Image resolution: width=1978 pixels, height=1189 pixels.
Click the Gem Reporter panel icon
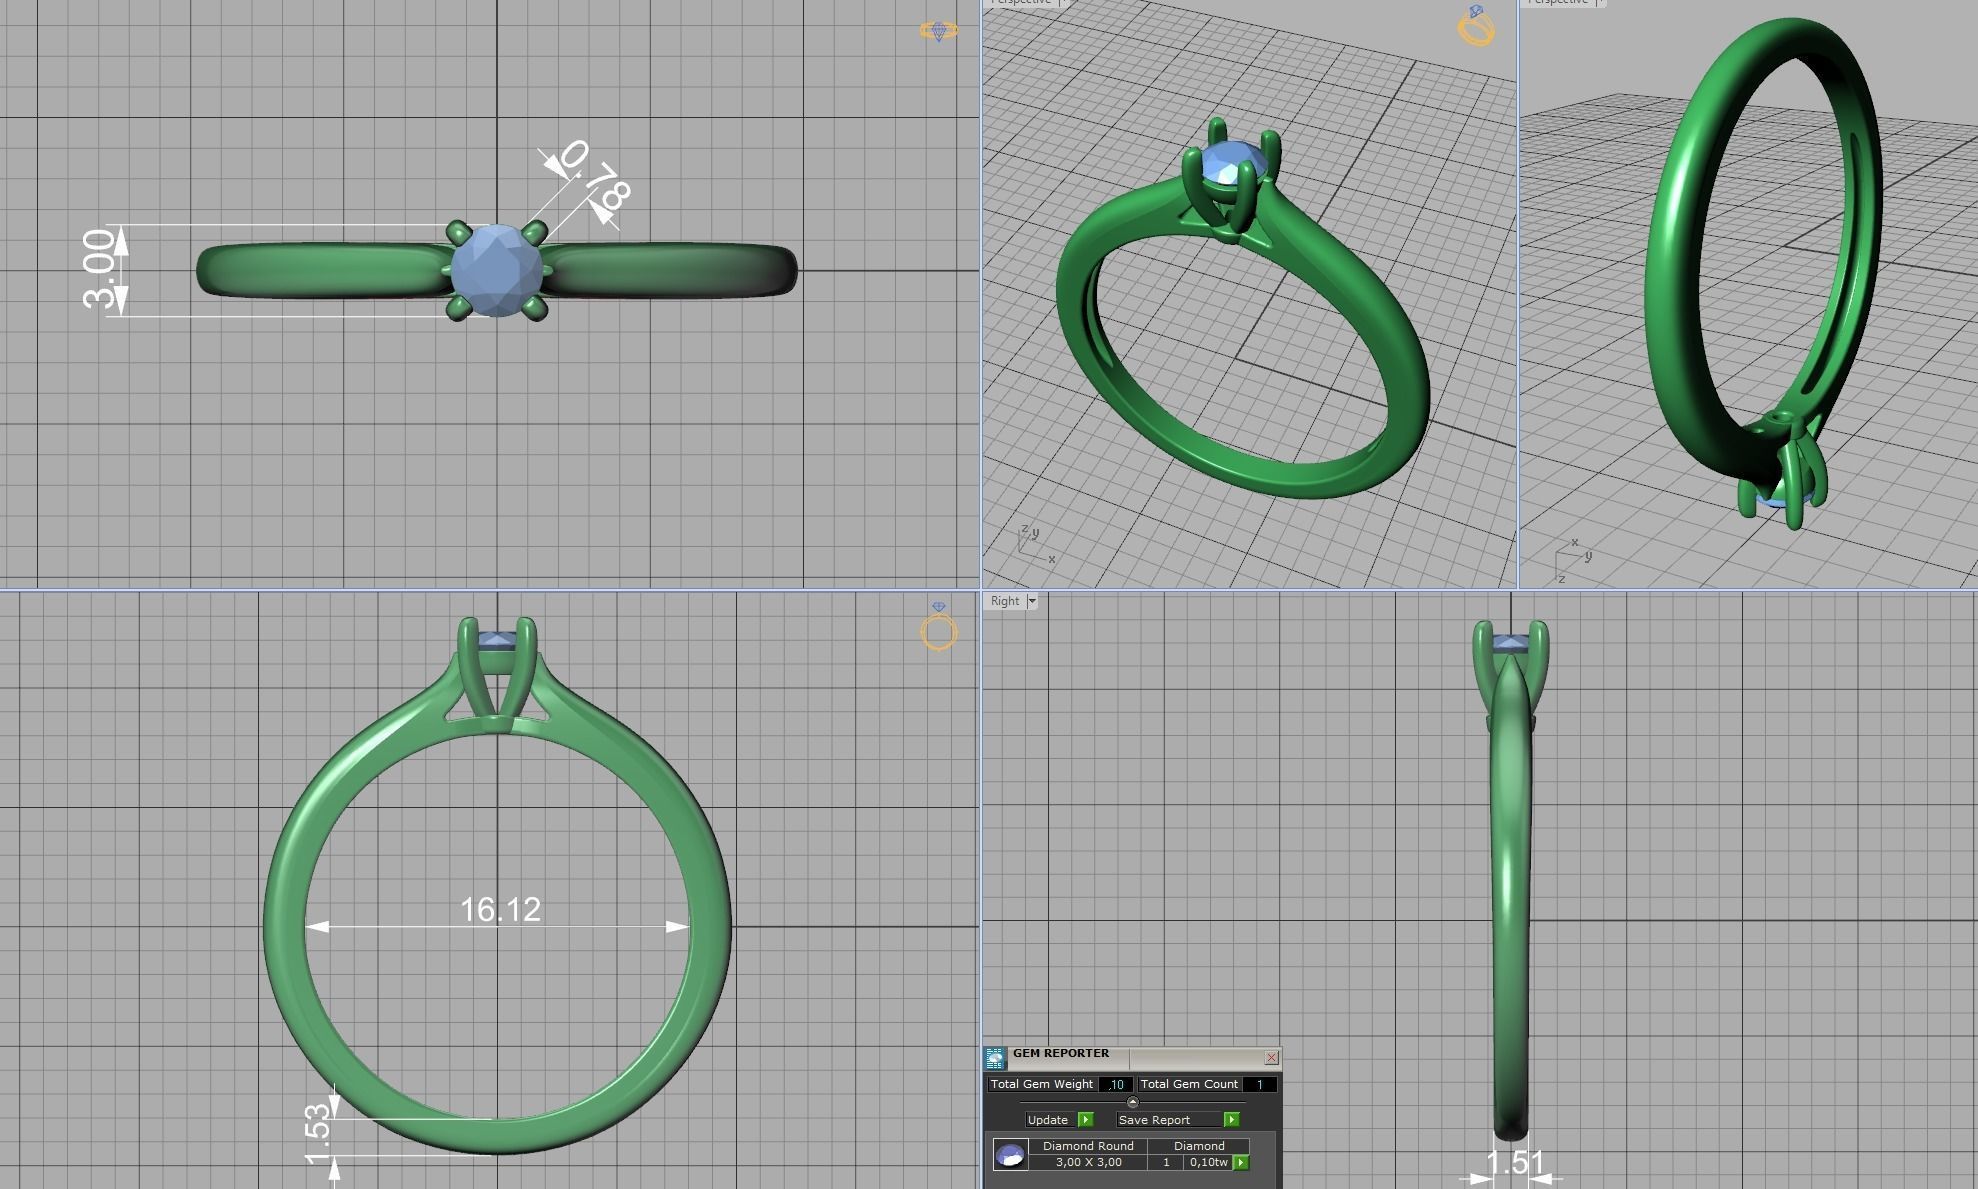click(995, 1058)
